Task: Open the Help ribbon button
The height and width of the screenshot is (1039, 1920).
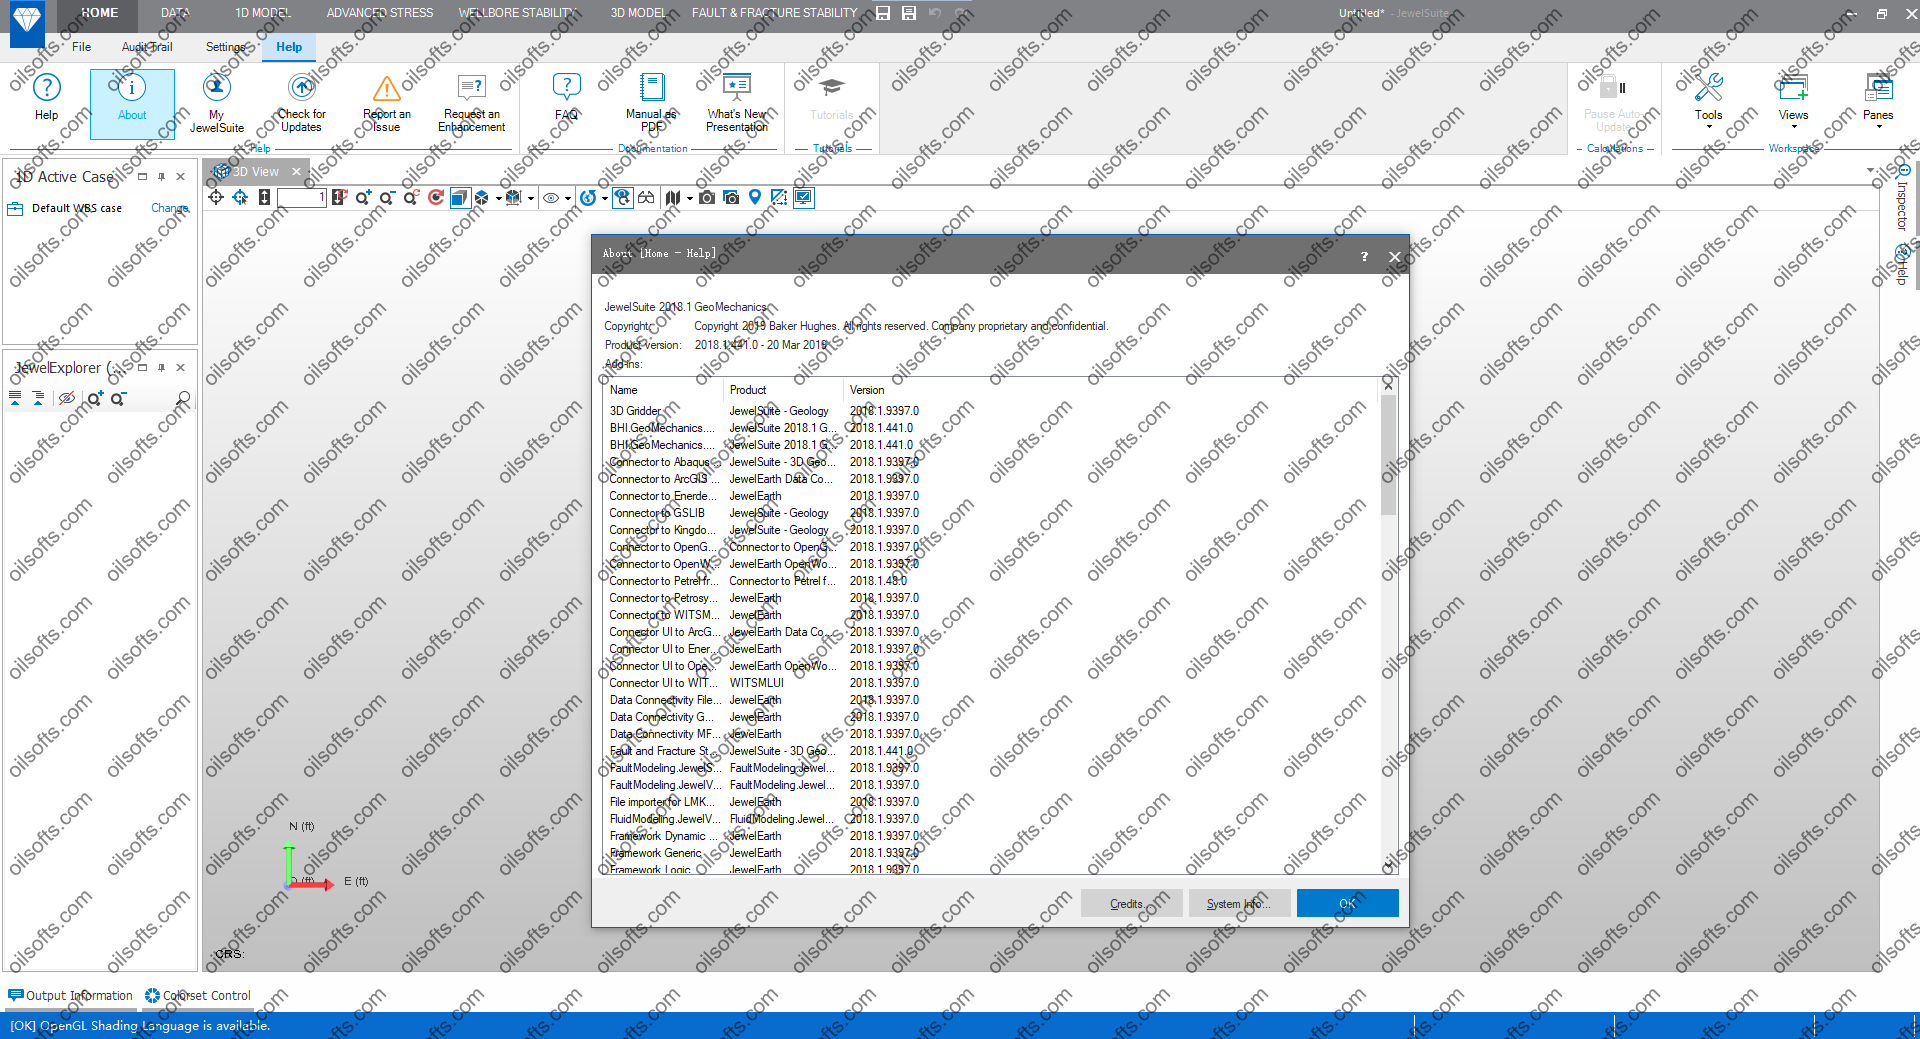Action: (46, 99)
